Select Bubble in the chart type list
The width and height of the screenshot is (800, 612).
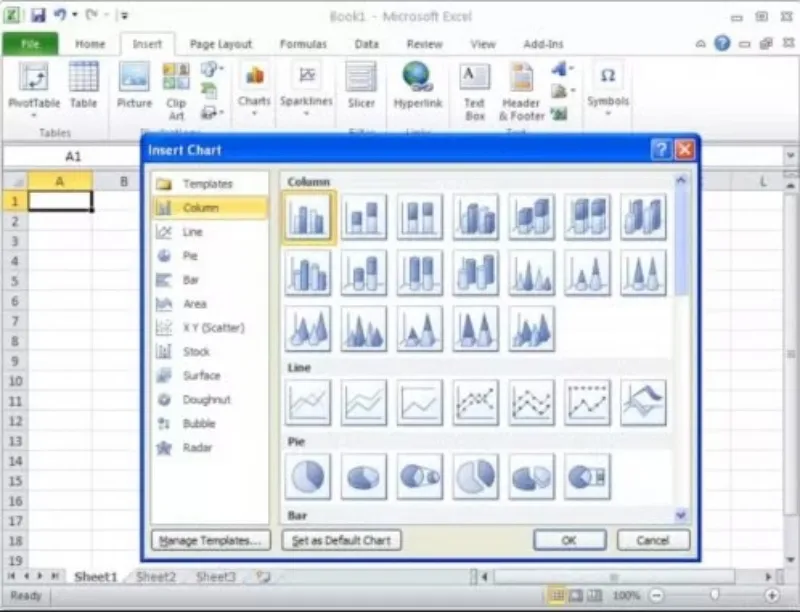[x=210, y=424]
